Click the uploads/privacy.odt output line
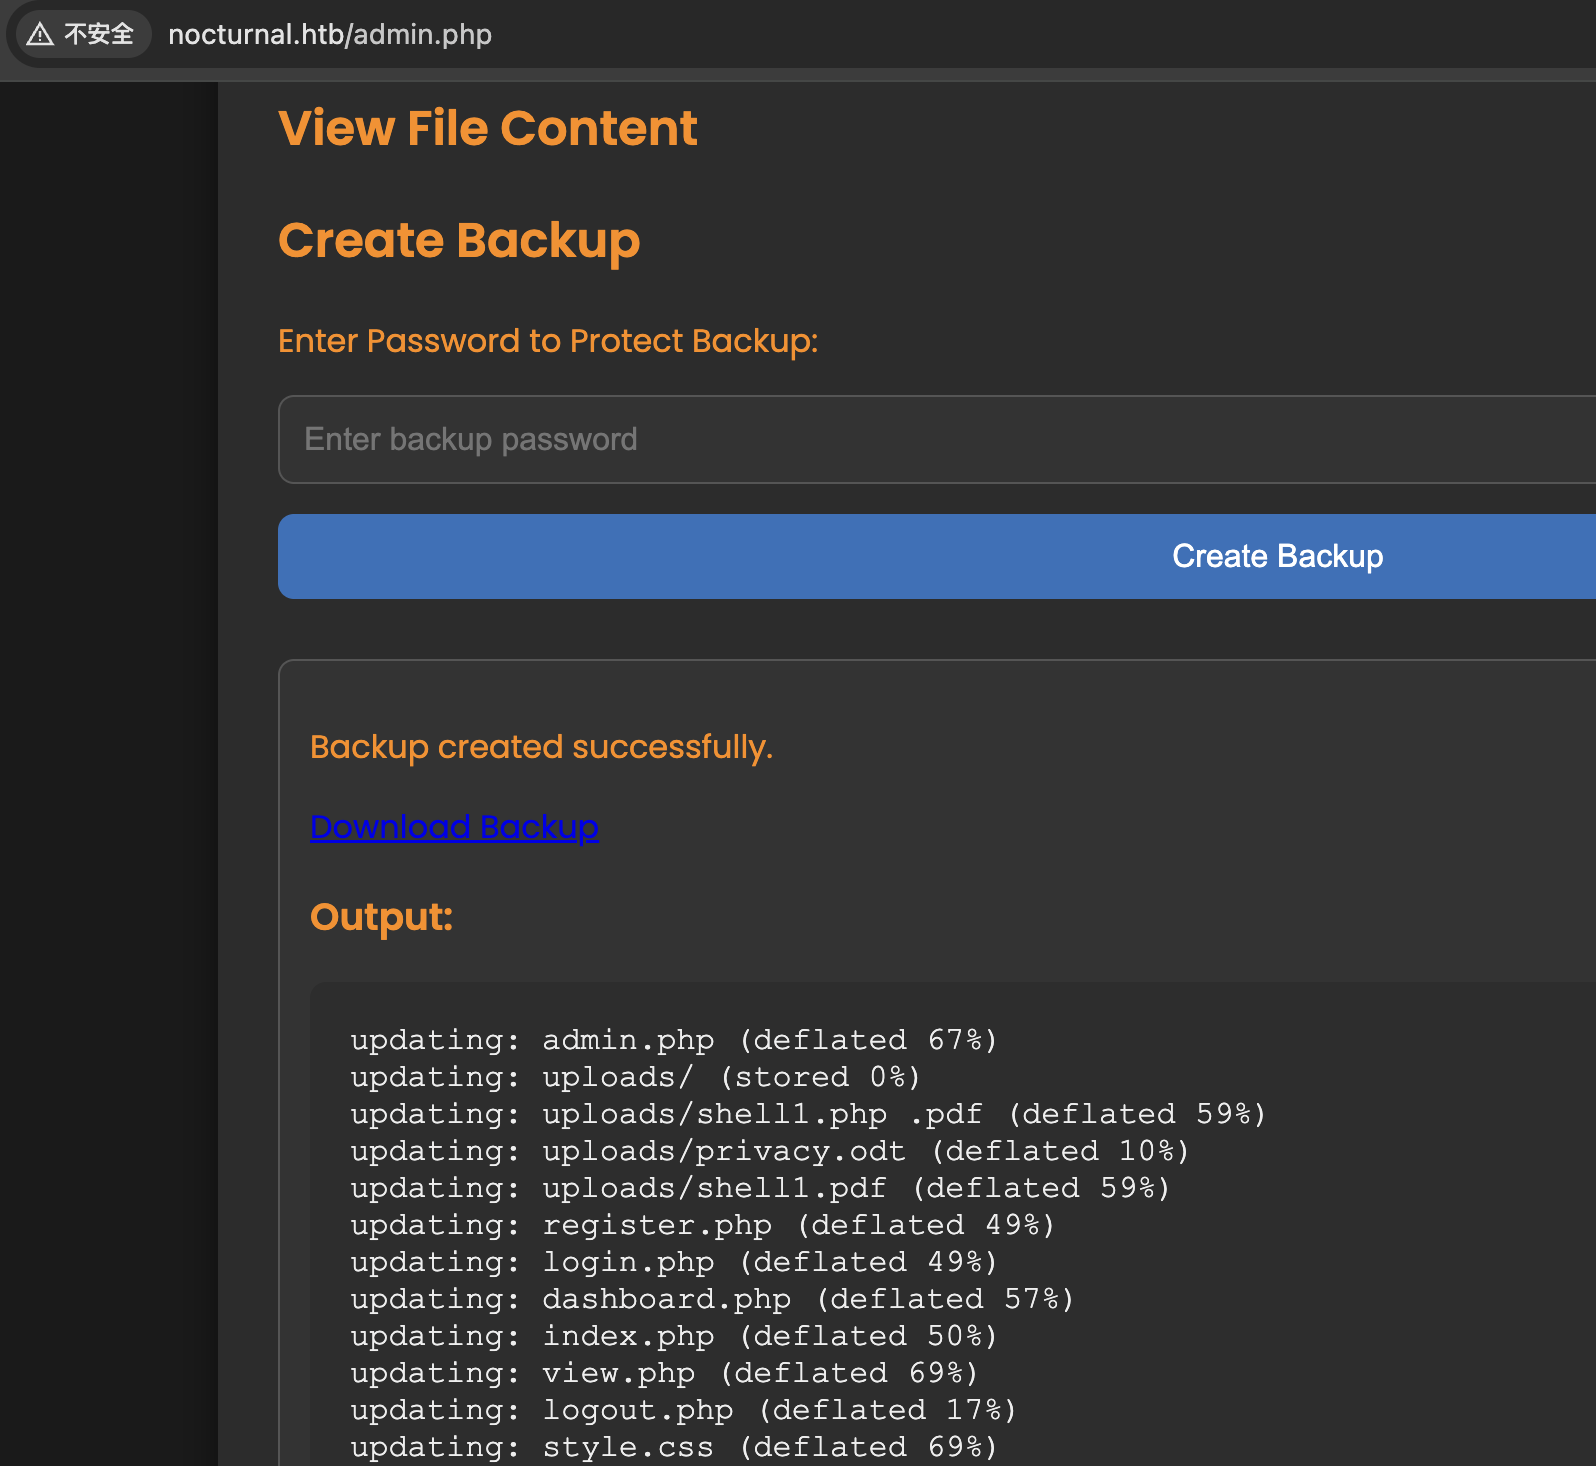The width and height of the screenshot is (1596, 1466). [x=770, y=1151]
